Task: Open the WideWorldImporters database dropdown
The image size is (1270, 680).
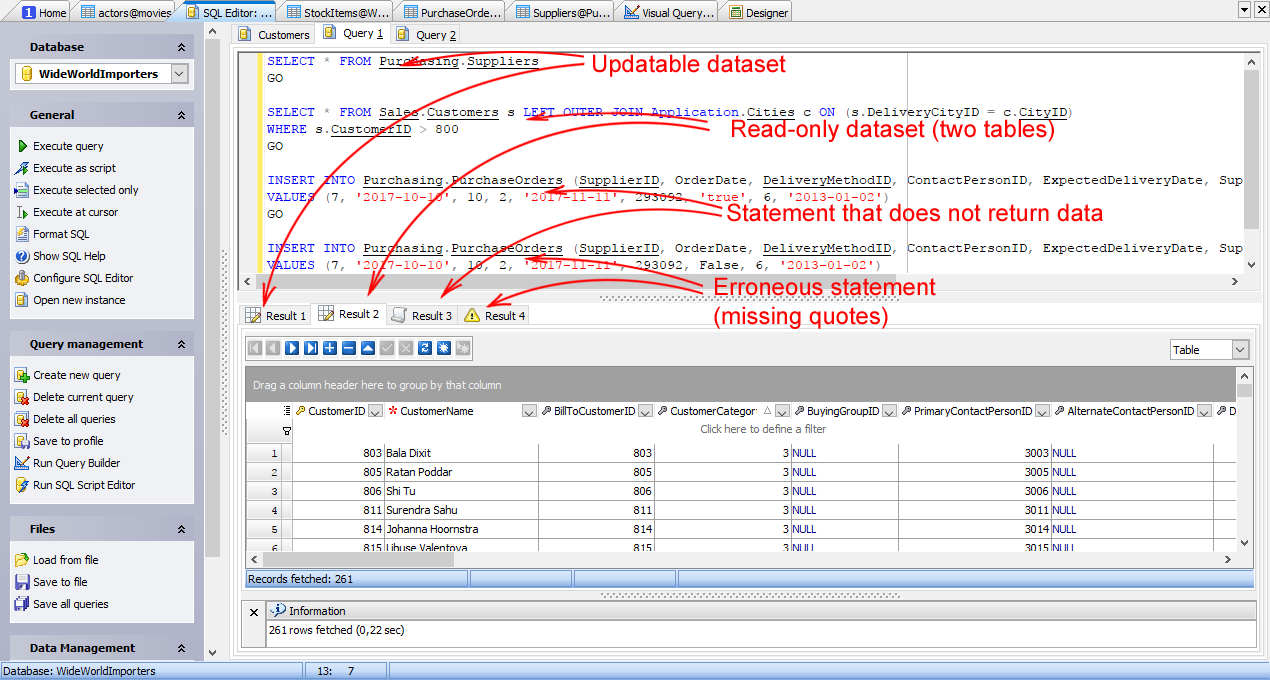Action: point(179,74)
